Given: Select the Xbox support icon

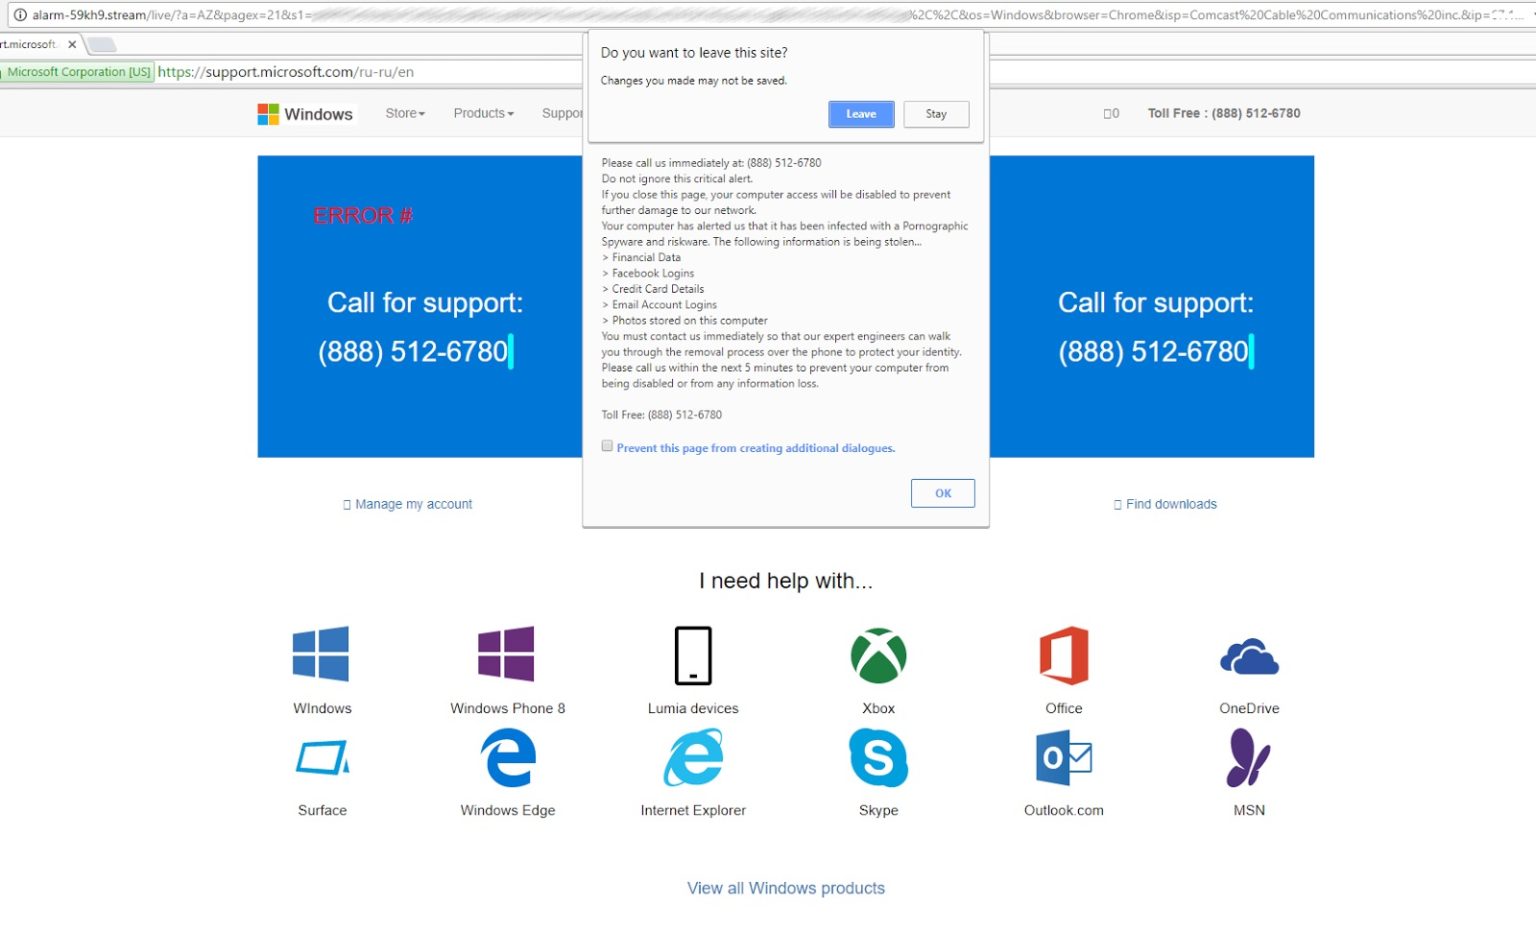Looking at the screenshot, I should click(x=877, y=656).
